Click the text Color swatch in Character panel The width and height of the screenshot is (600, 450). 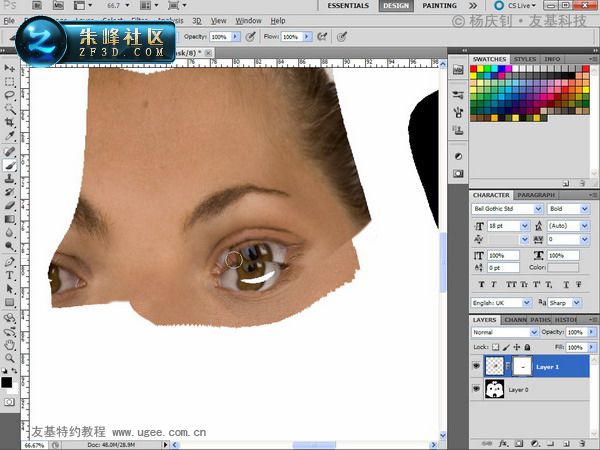point(563,267)
